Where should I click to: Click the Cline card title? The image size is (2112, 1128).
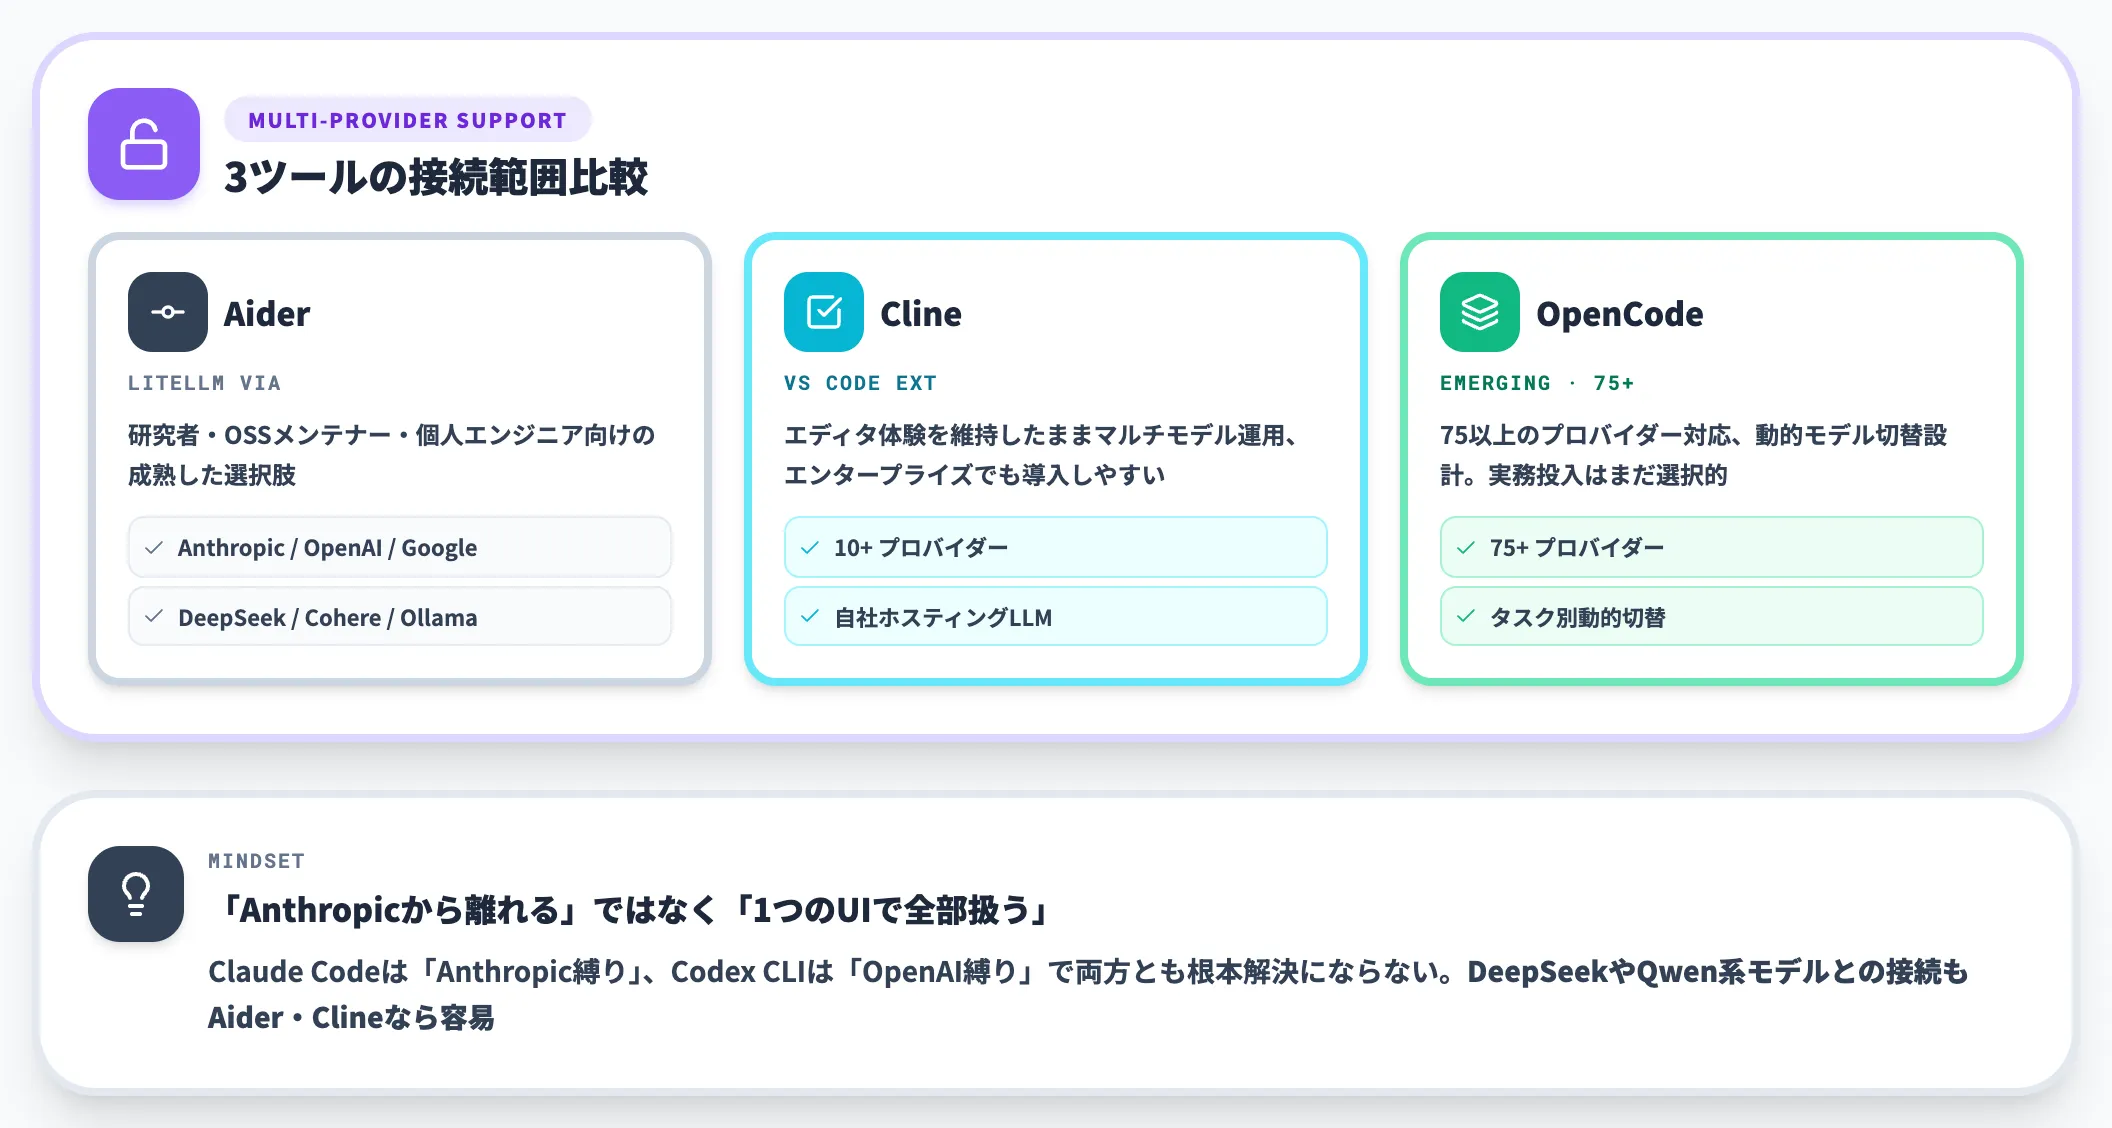coord(921,314)
